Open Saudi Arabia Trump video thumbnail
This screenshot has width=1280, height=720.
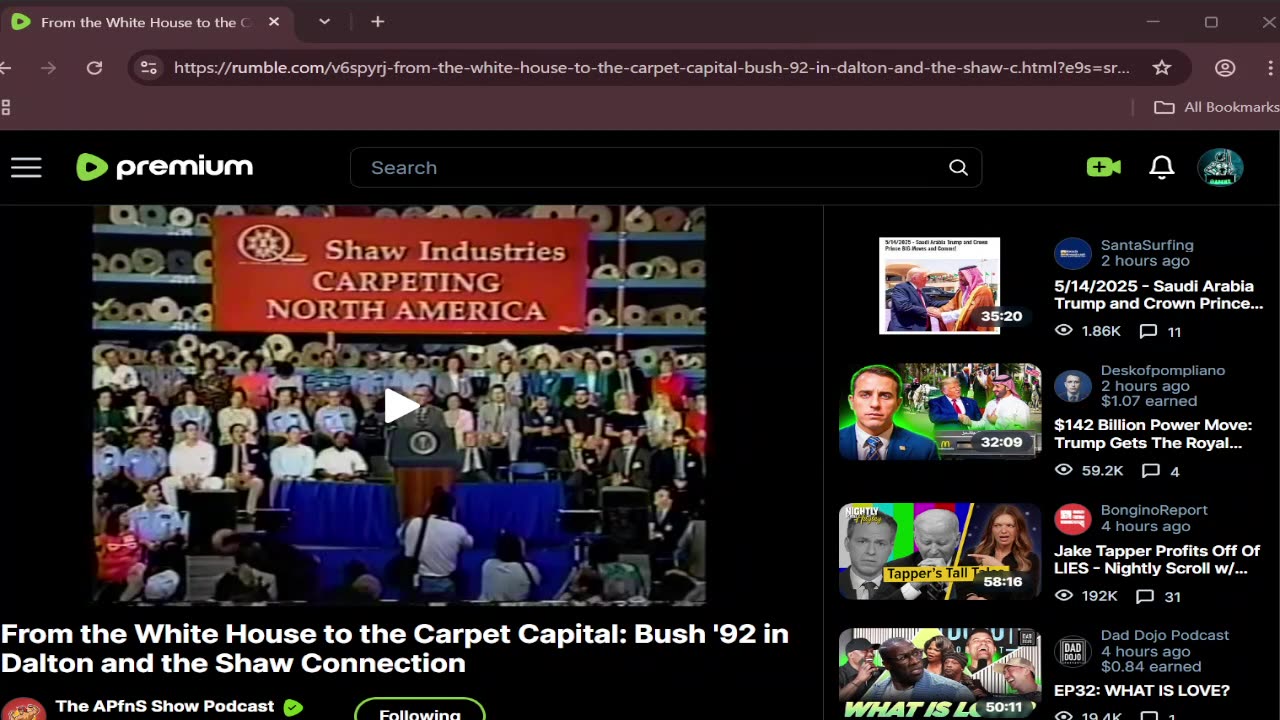click(x=939, y=285)
